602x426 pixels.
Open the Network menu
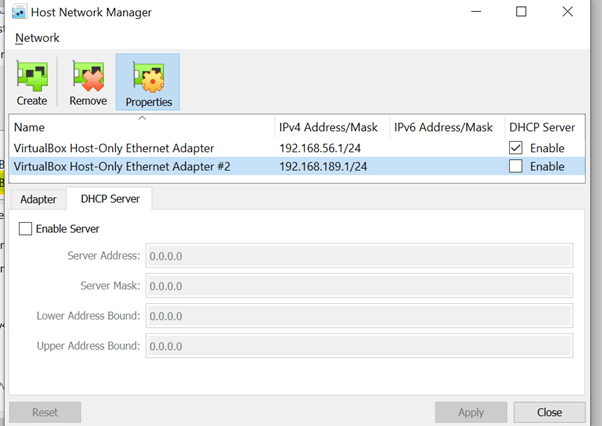pos(37,38)
